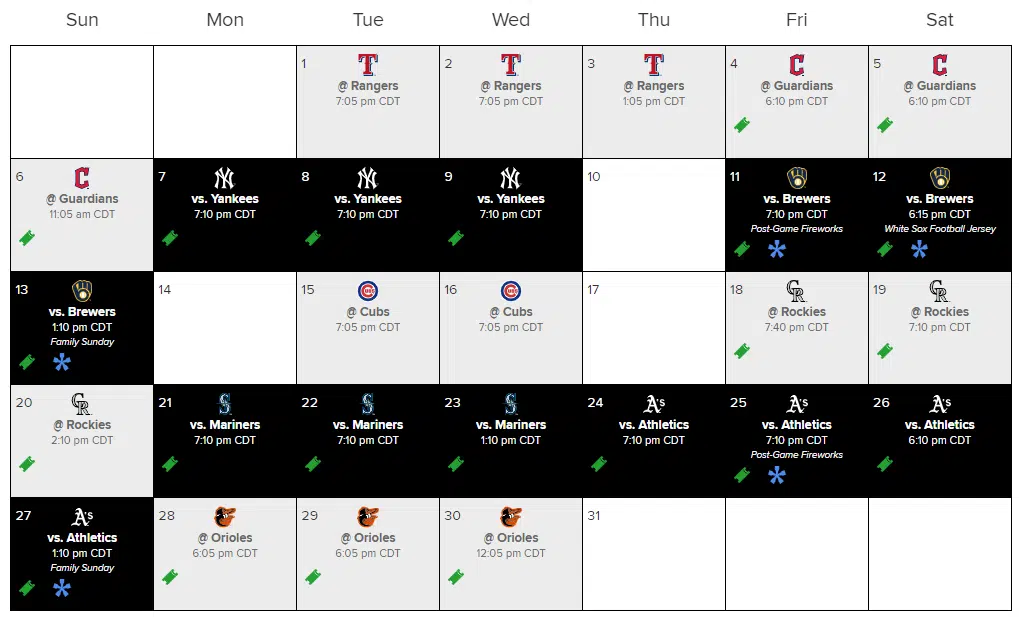Click the blue promotion star on July 11
Viewport: 1019px width, 617px height.
776,249
